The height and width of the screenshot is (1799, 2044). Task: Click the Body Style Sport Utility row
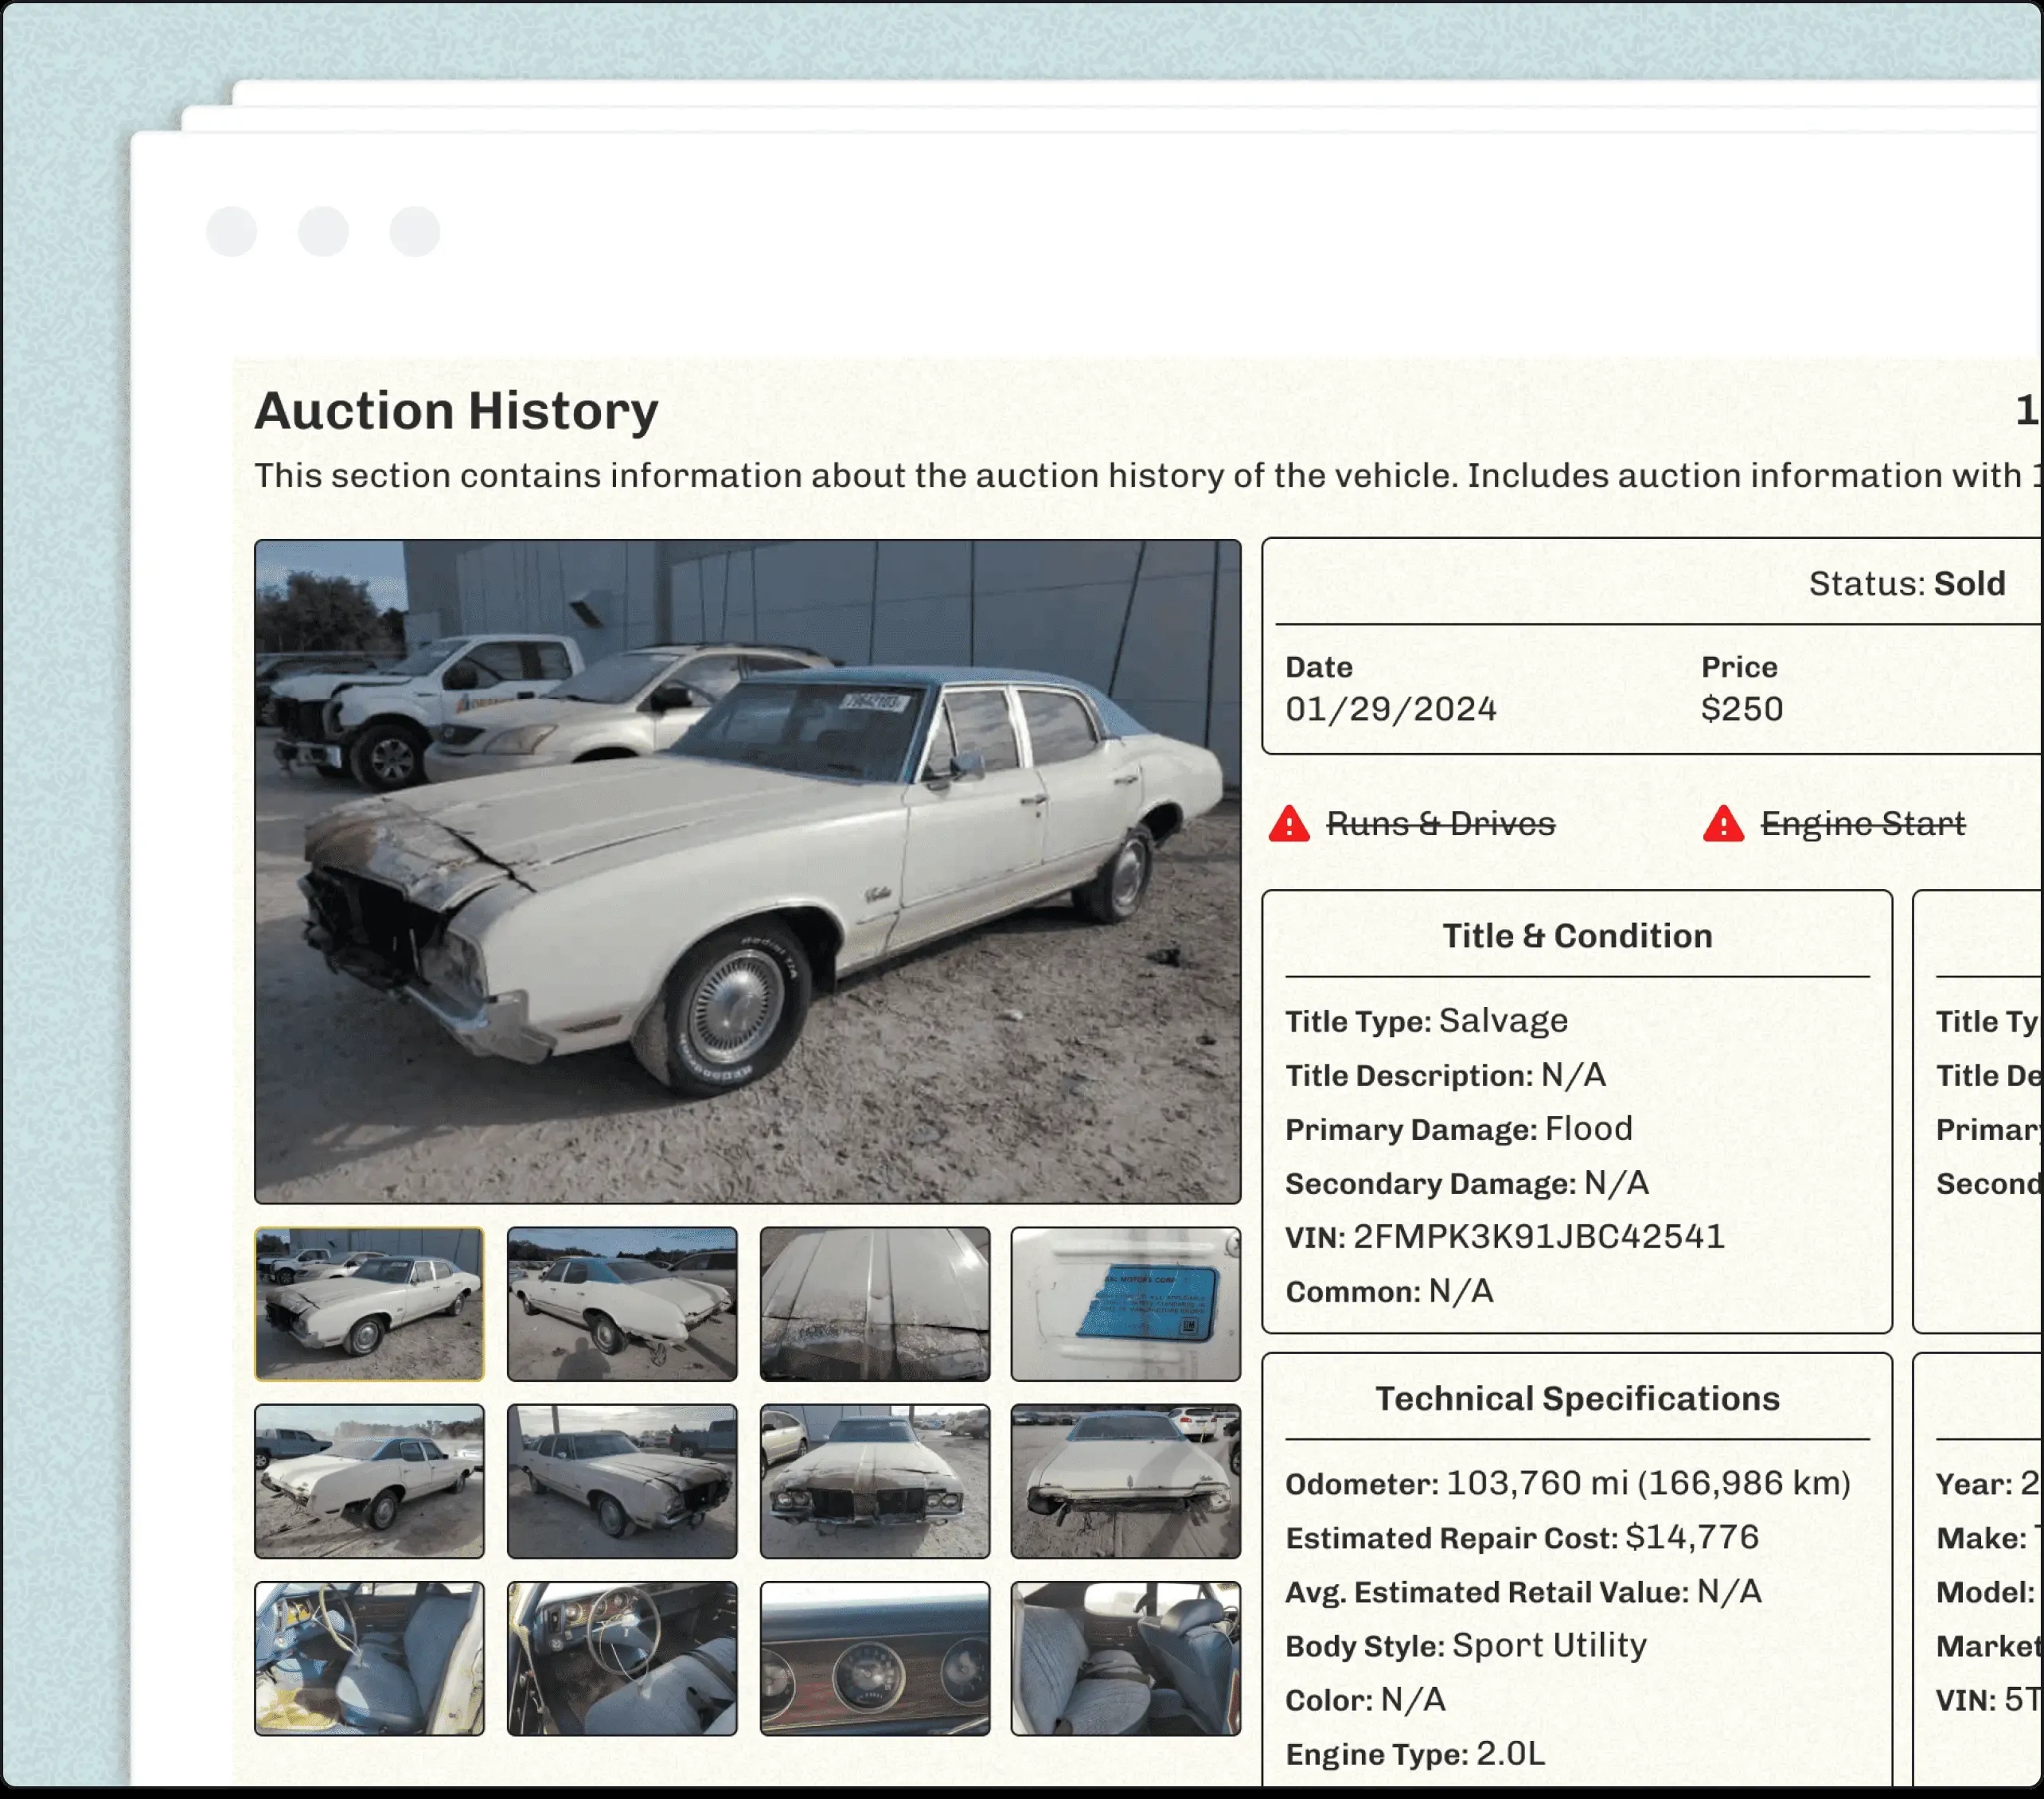[1466, 1645]
